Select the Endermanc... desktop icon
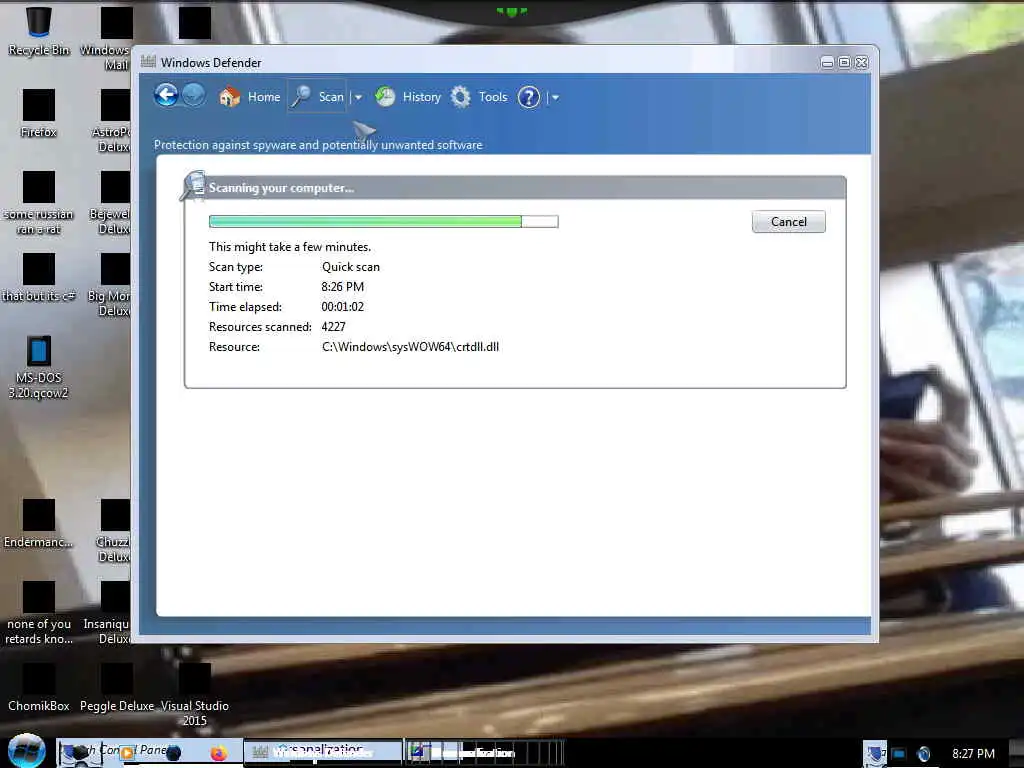The height and width of the screenshot is (768, 1024). [x=39, y=524]
